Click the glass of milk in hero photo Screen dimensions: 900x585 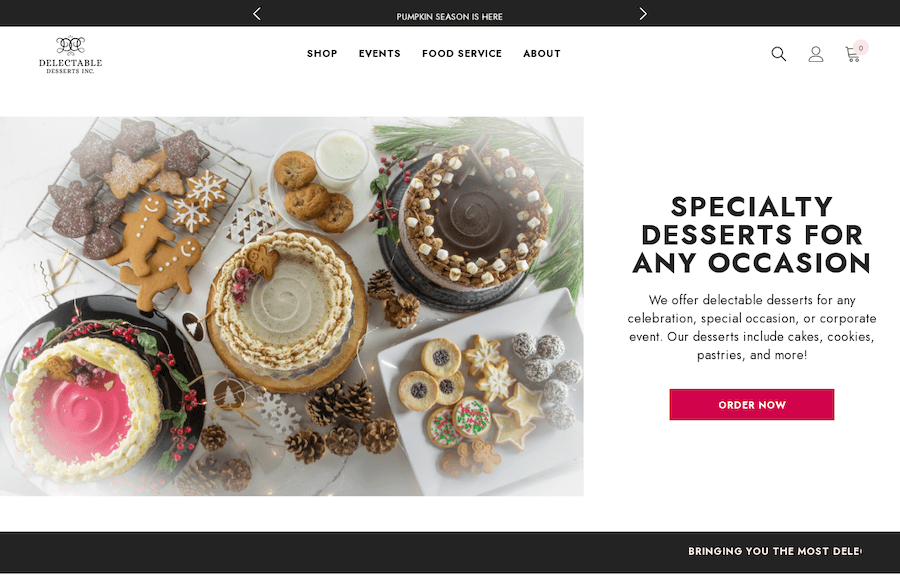tap(342, 160)
